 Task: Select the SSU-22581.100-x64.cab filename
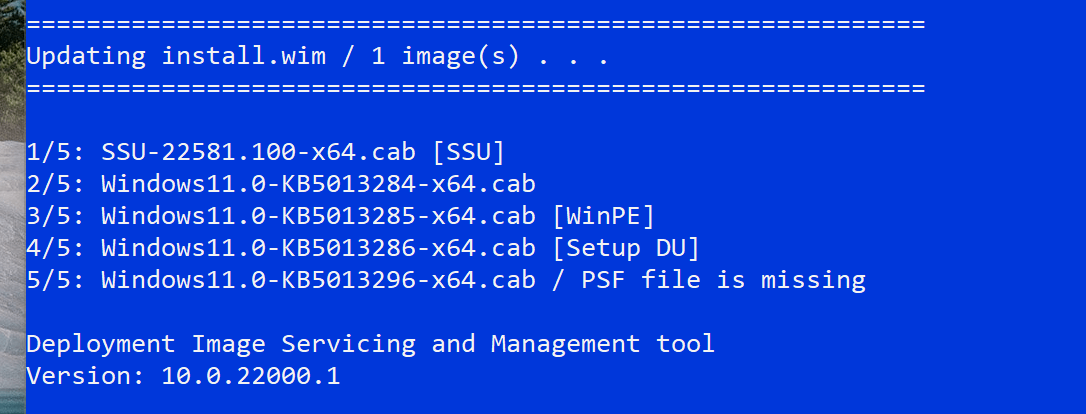[x=258, y=152]
